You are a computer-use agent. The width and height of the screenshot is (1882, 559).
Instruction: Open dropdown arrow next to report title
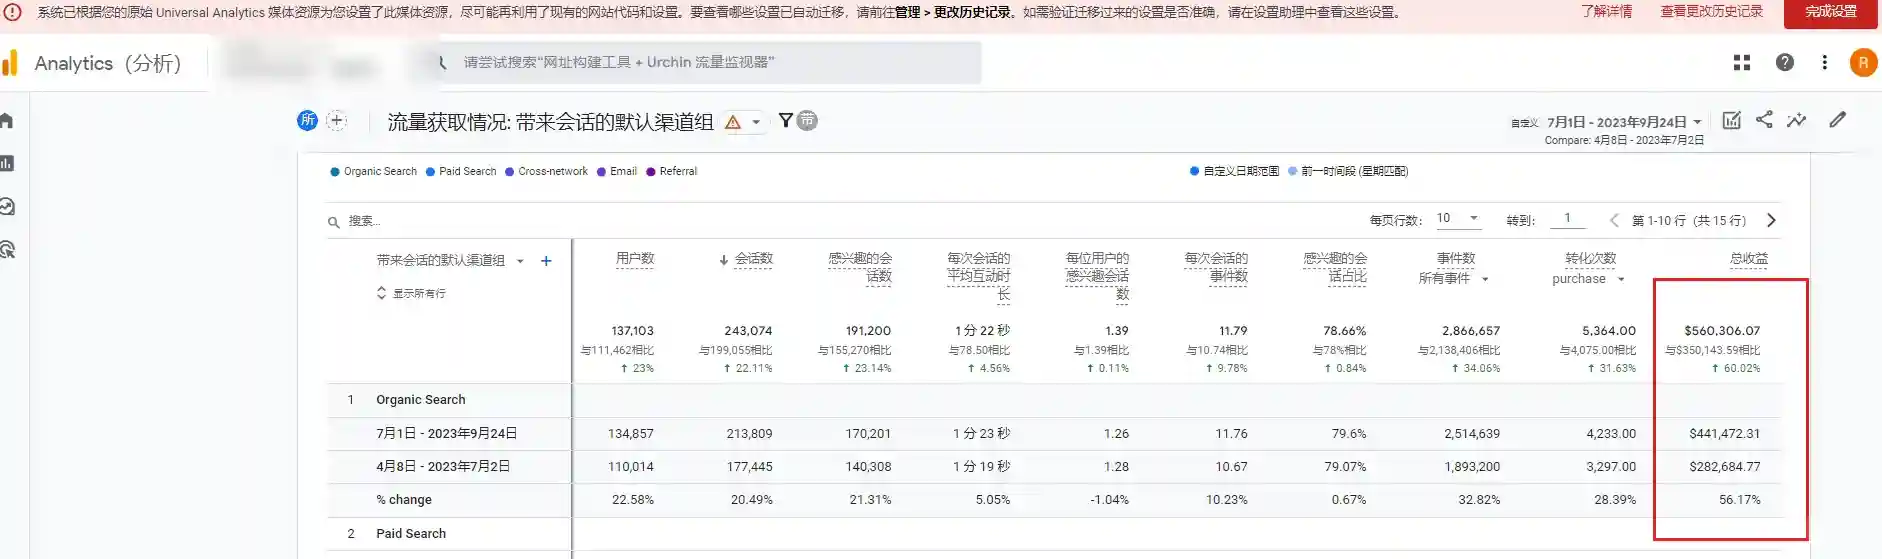[756, 122]
